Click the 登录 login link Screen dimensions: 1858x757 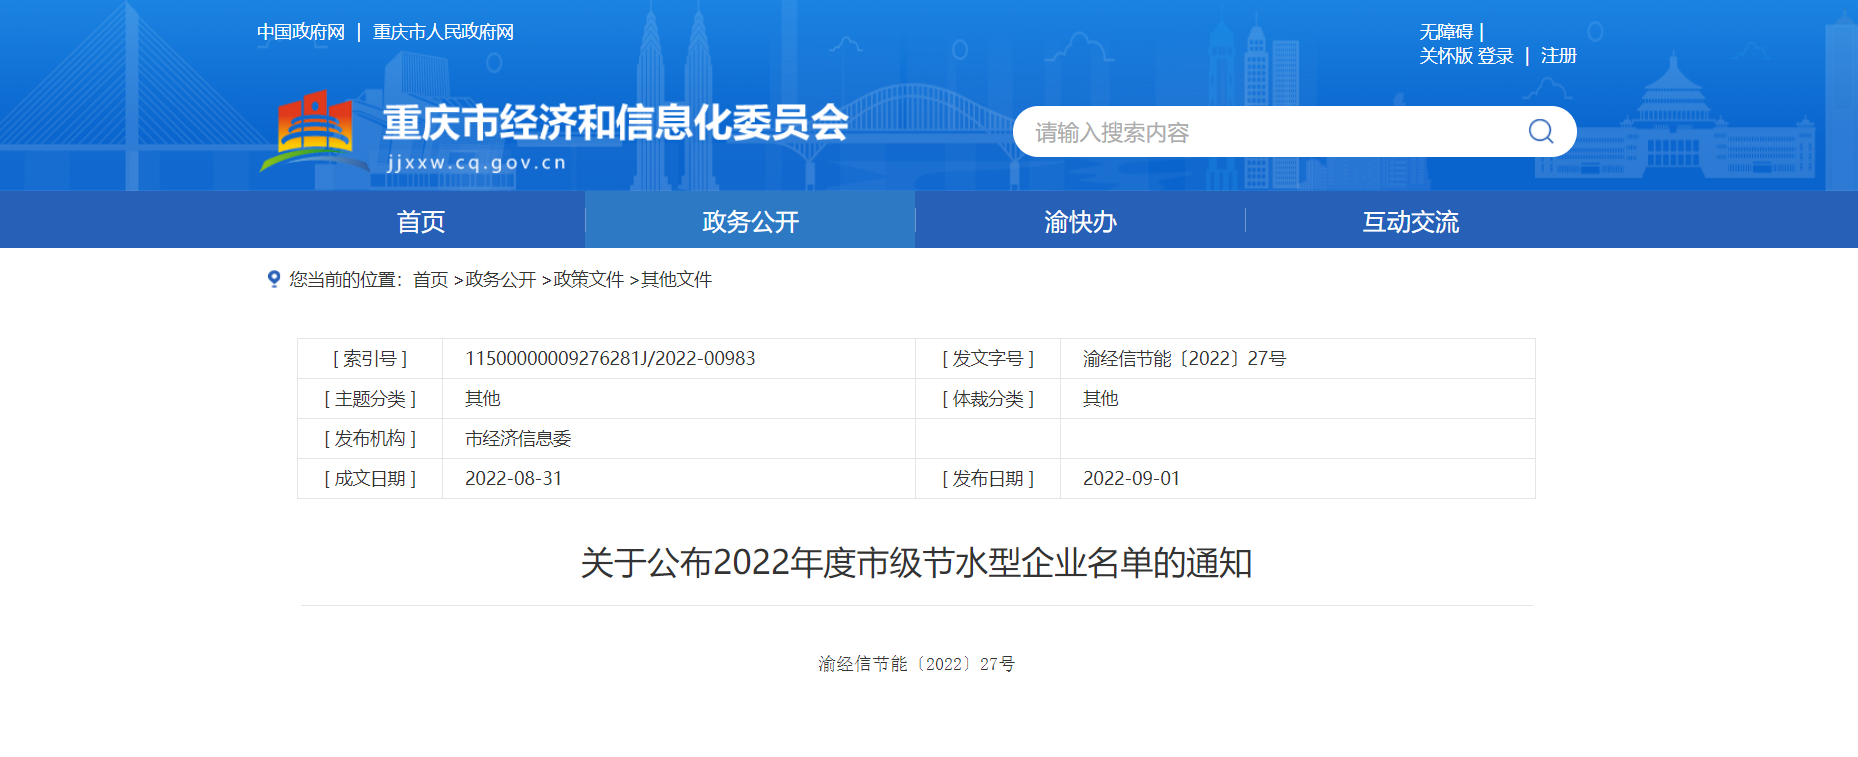pos(1496,56)
